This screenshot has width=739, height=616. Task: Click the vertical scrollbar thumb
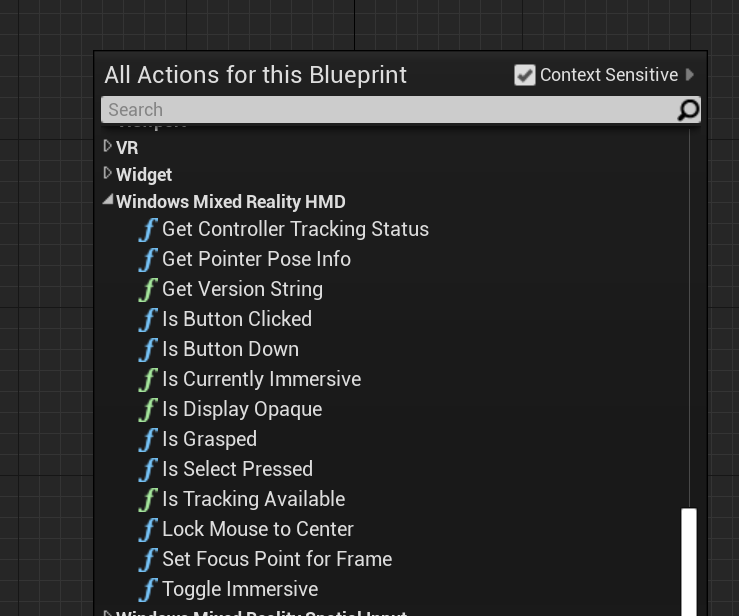[689, 560]
